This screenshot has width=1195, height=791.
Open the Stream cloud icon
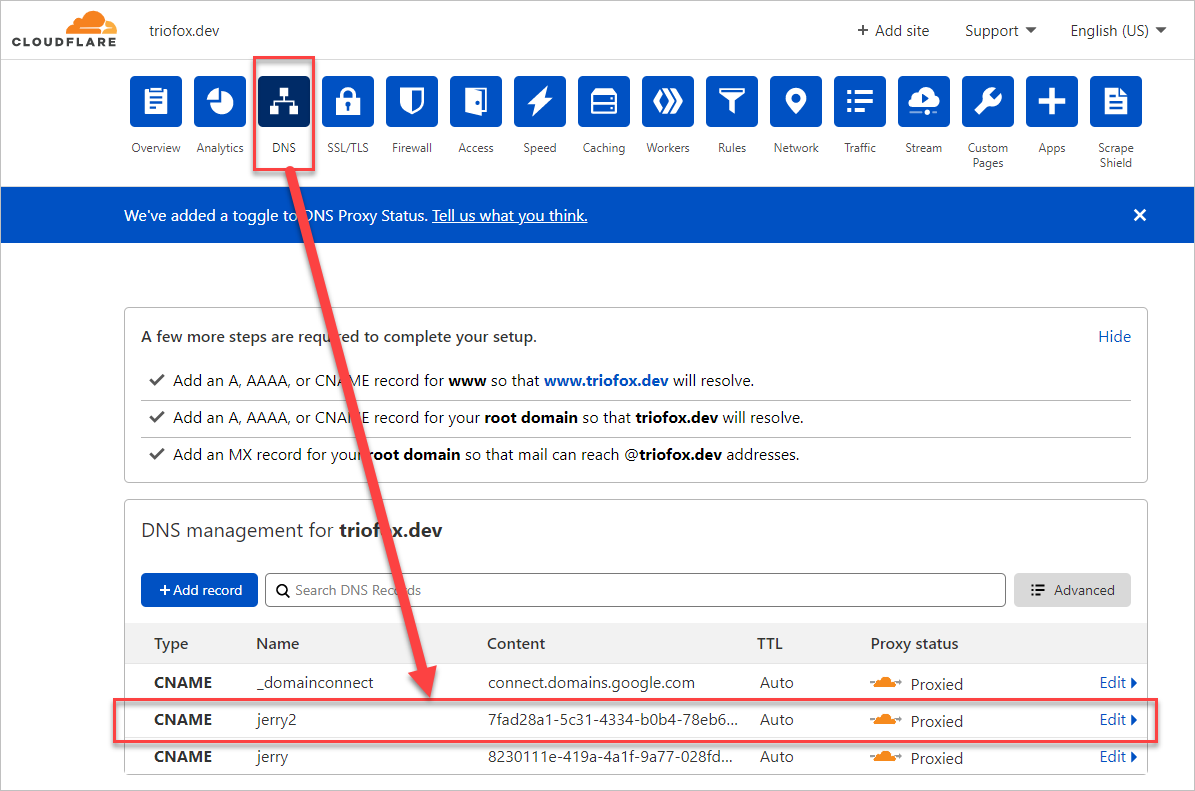click(x=924, y=101)
